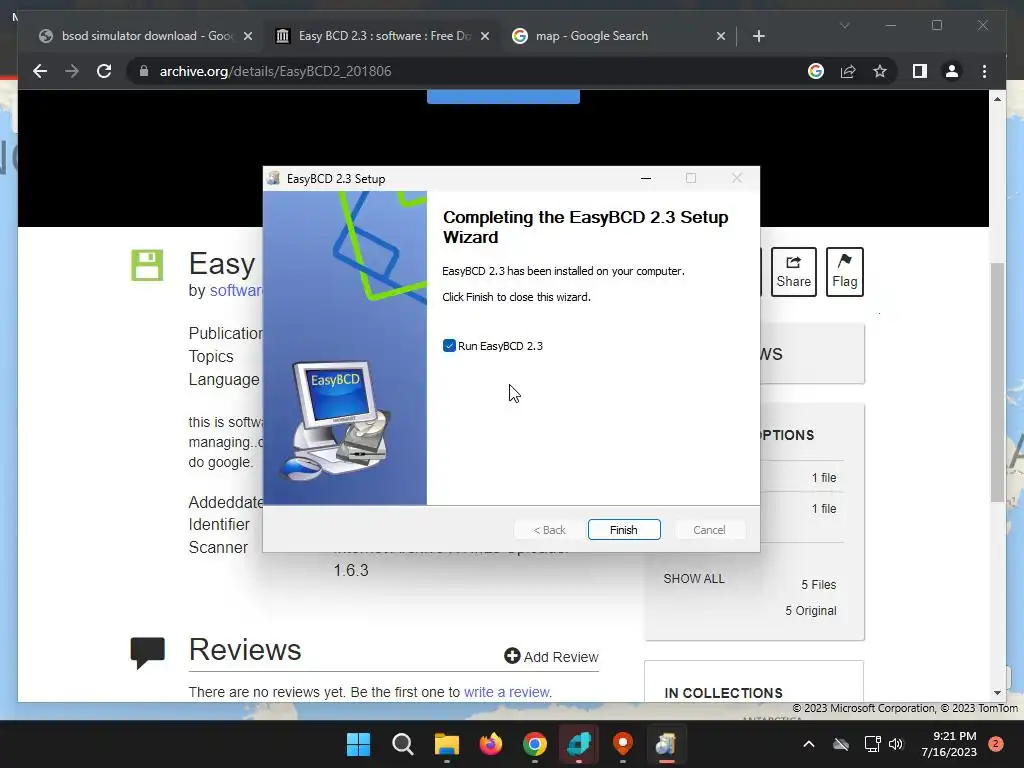Close the Easy BCD 2.3 tab
Image resolution: width=1024 pixels, height=768 pixels.
485,37
